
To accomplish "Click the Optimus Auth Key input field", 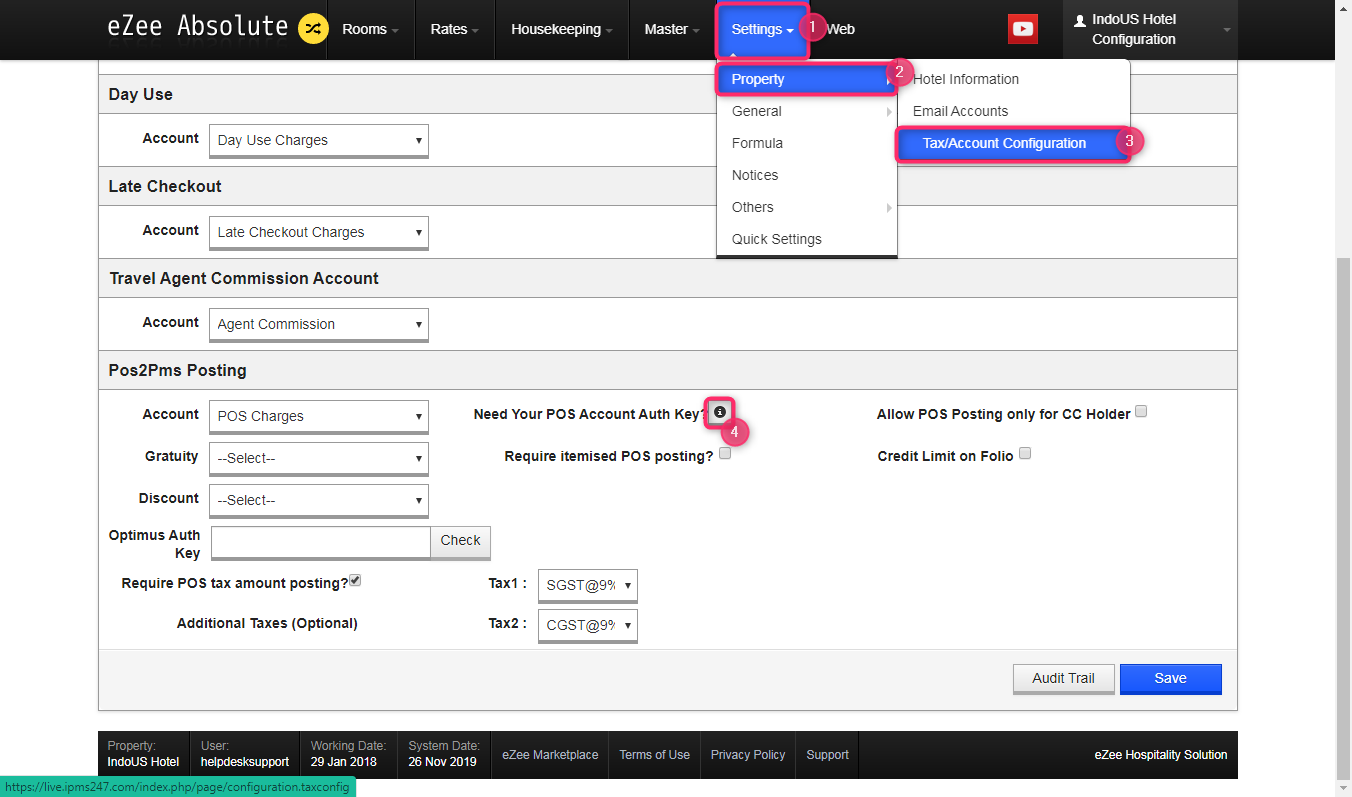I will (x=321, y=542).
